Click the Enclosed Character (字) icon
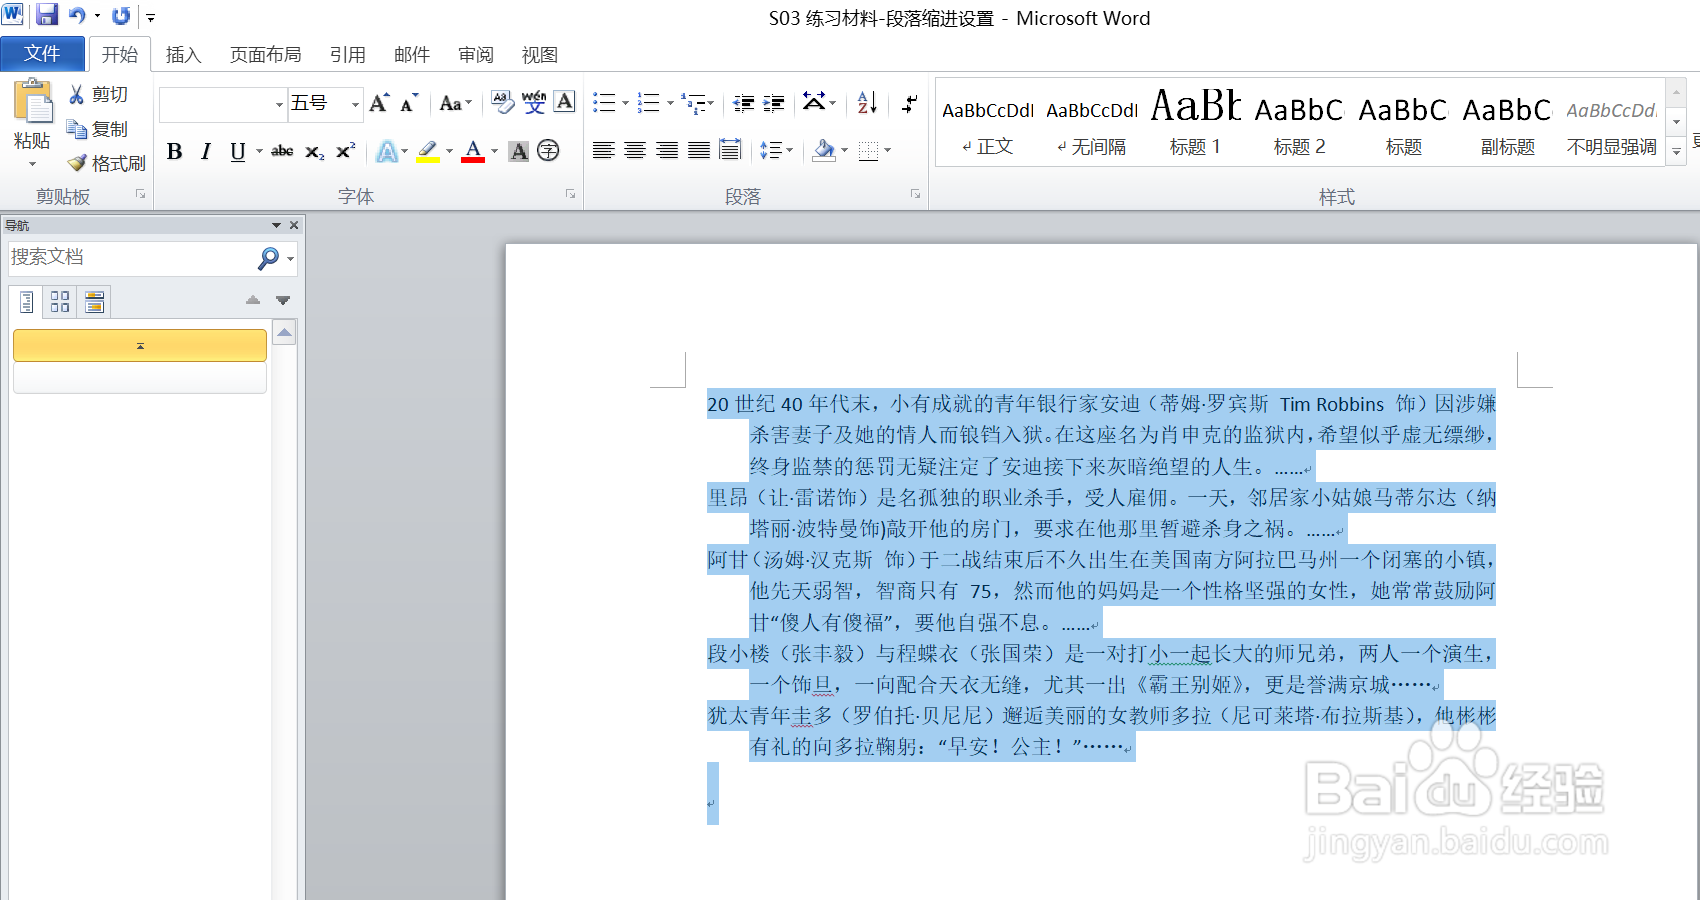The image size is (1700, 900). [x=548, y=151]
